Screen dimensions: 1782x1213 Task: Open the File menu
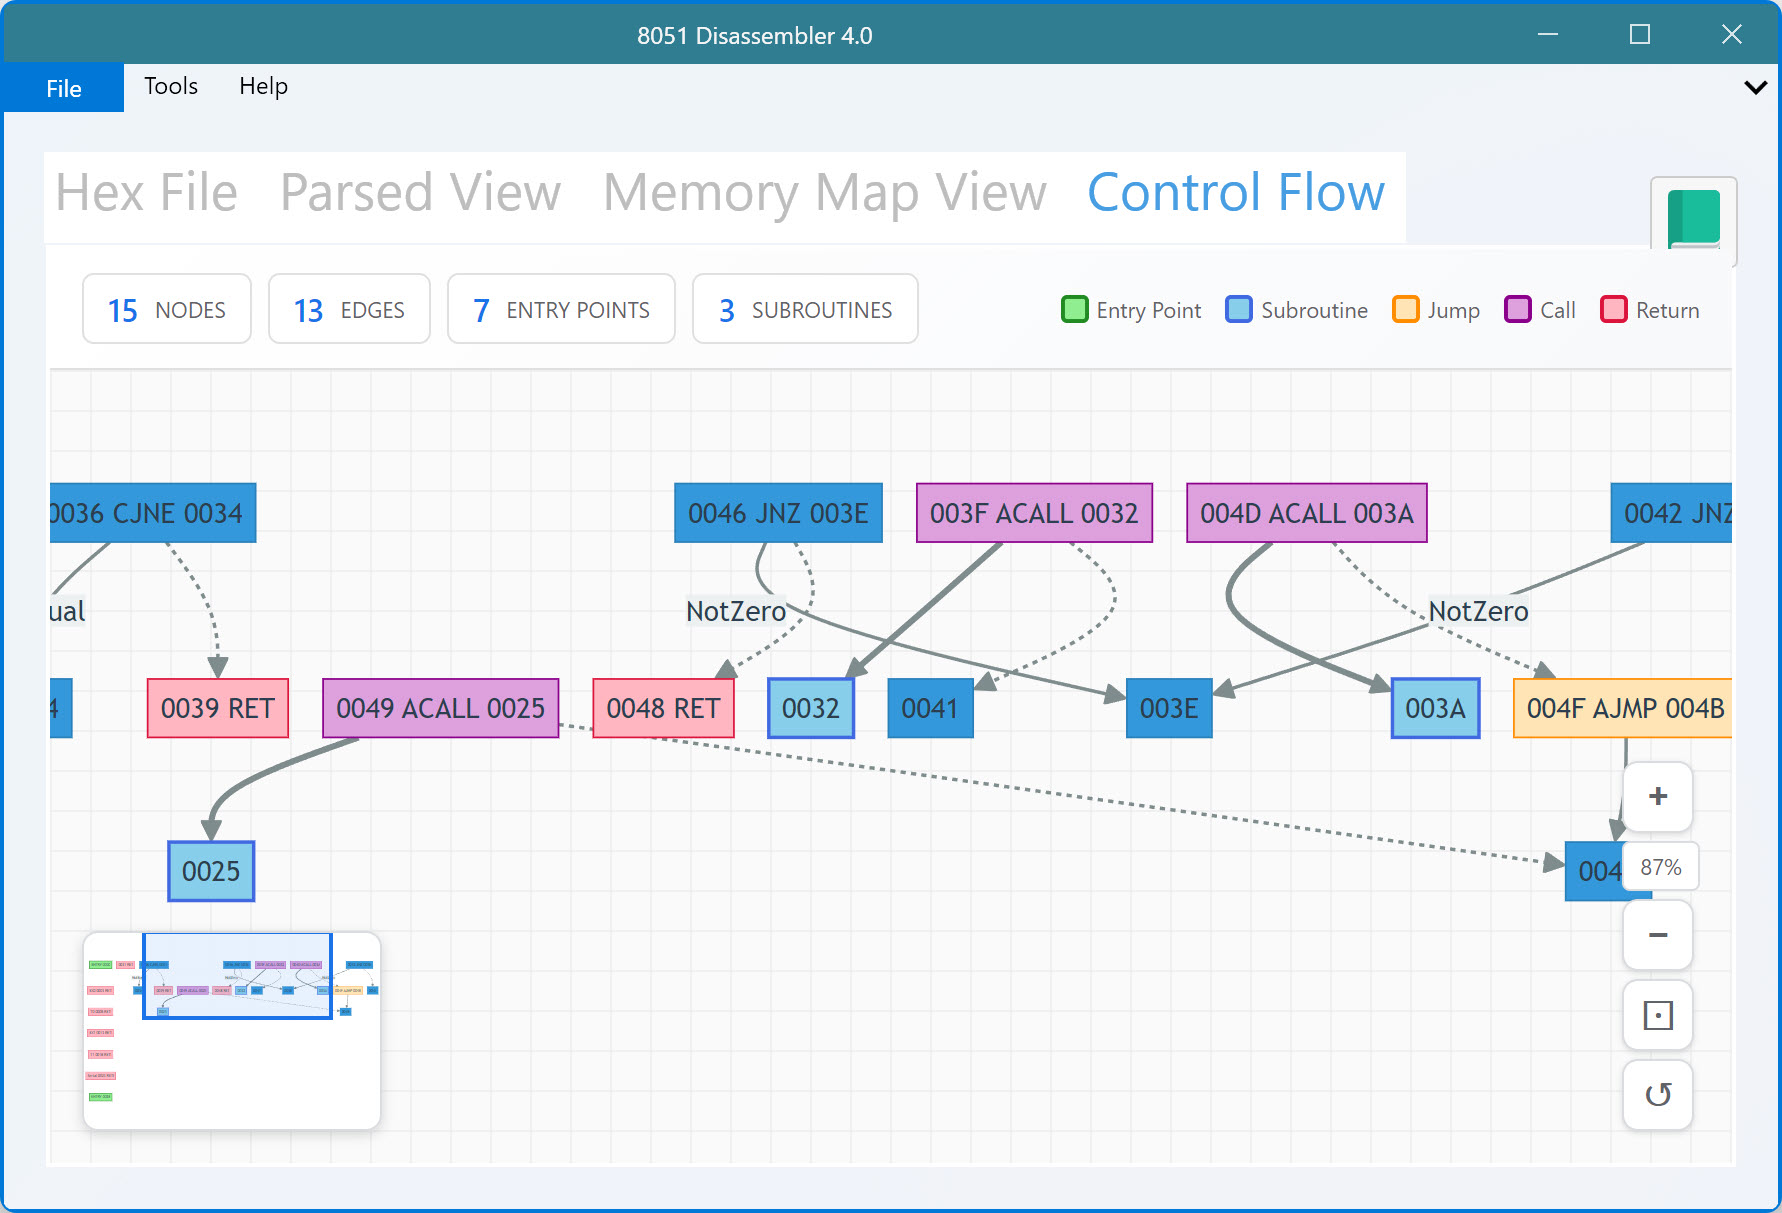[x=64, y=88]
